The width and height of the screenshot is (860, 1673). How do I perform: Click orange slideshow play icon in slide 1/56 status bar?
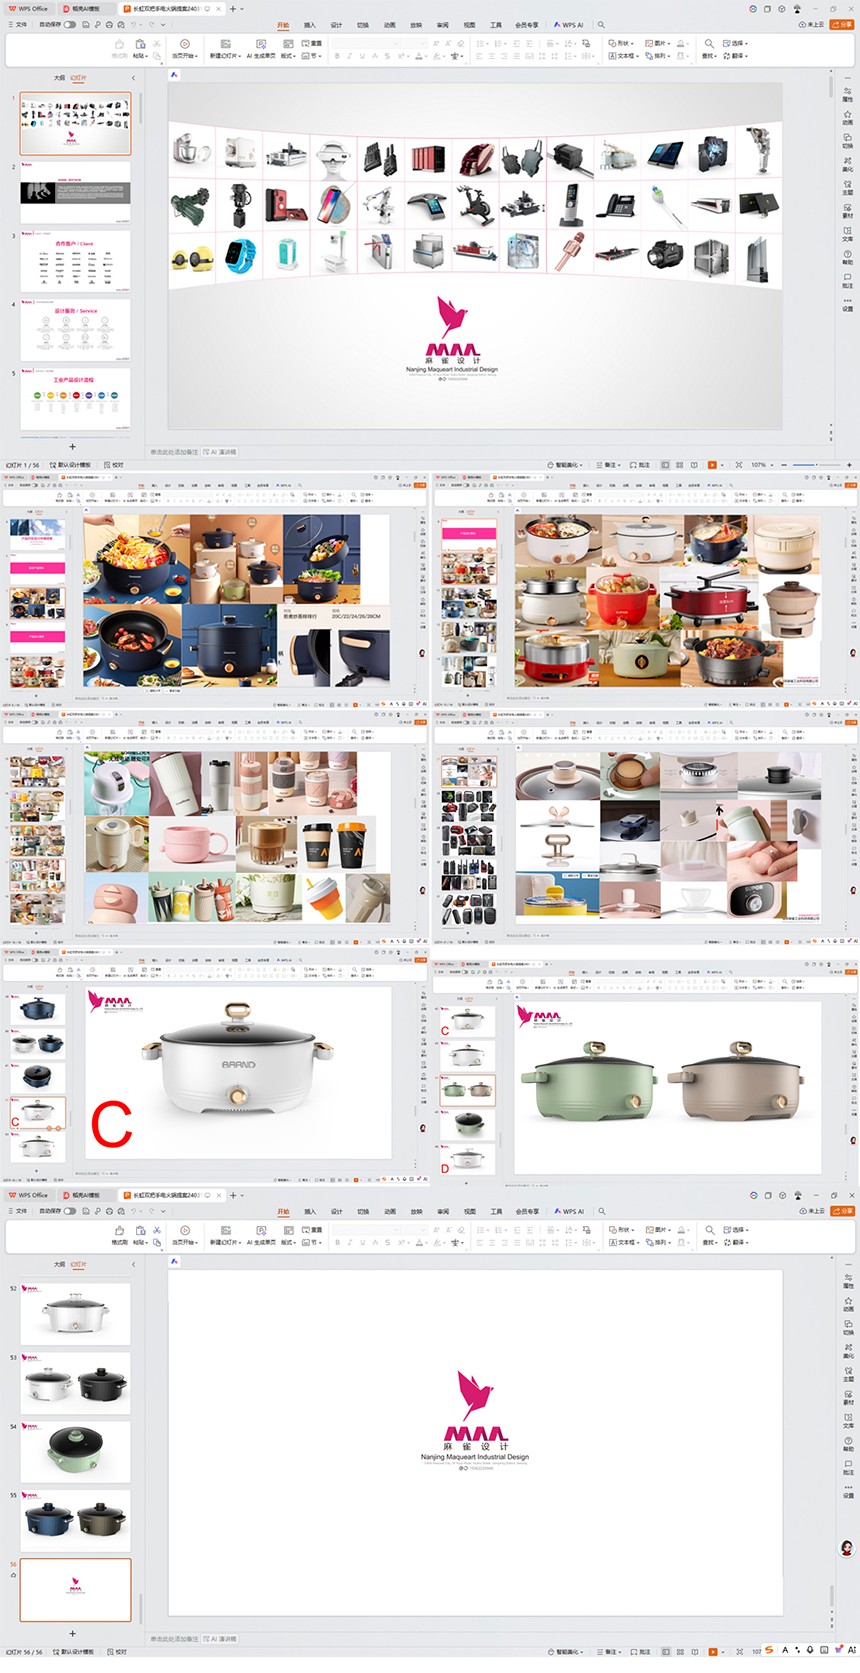click(x=712, y=465)
